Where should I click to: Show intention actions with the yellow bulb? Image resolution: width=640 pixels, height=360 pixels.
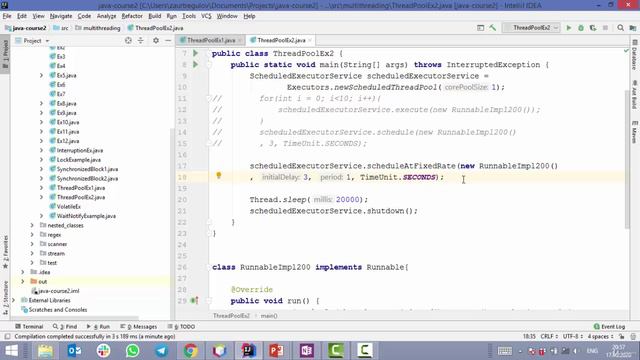pyautogui.click(x=219, y=176)
